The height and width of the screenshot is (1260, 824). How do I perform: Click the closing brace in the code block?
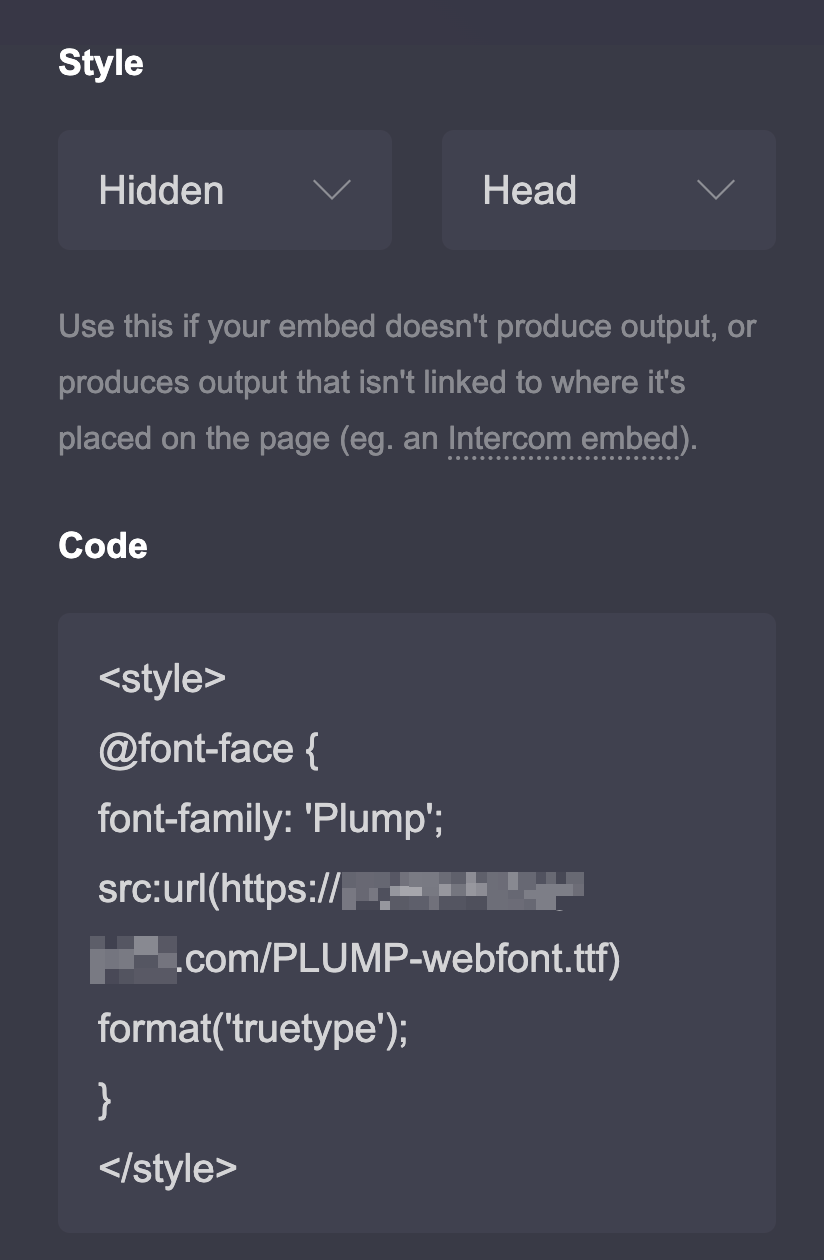point(104,1098)
